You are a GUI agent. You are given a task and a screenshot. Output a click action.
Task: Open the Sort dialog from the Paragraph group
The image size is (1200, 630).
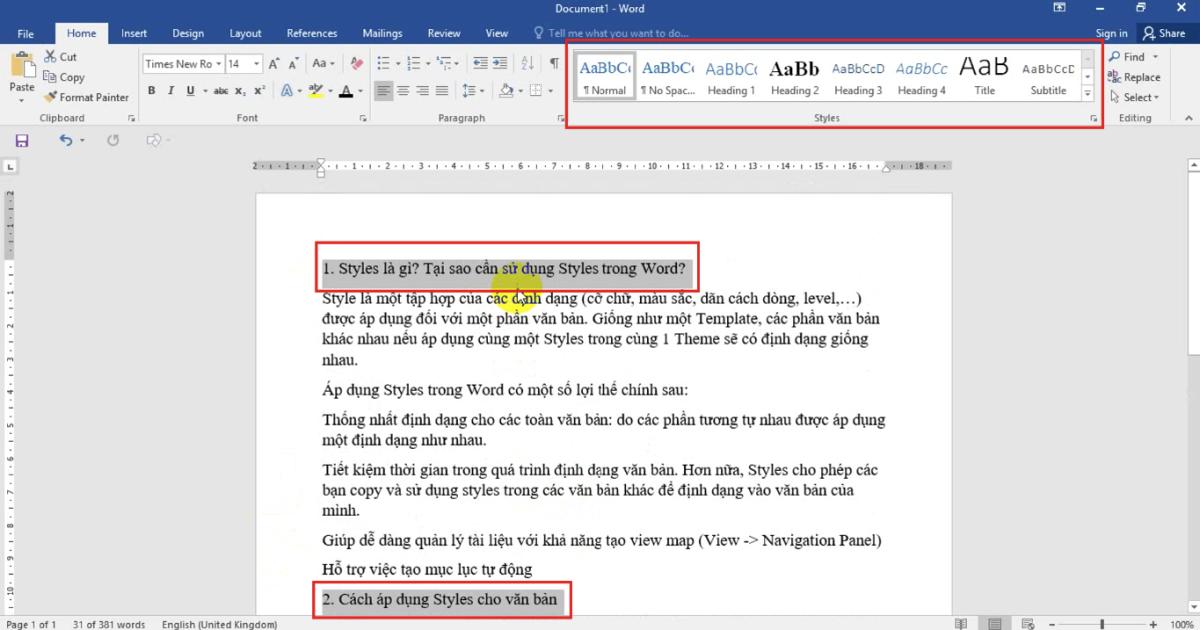[527, 63]
